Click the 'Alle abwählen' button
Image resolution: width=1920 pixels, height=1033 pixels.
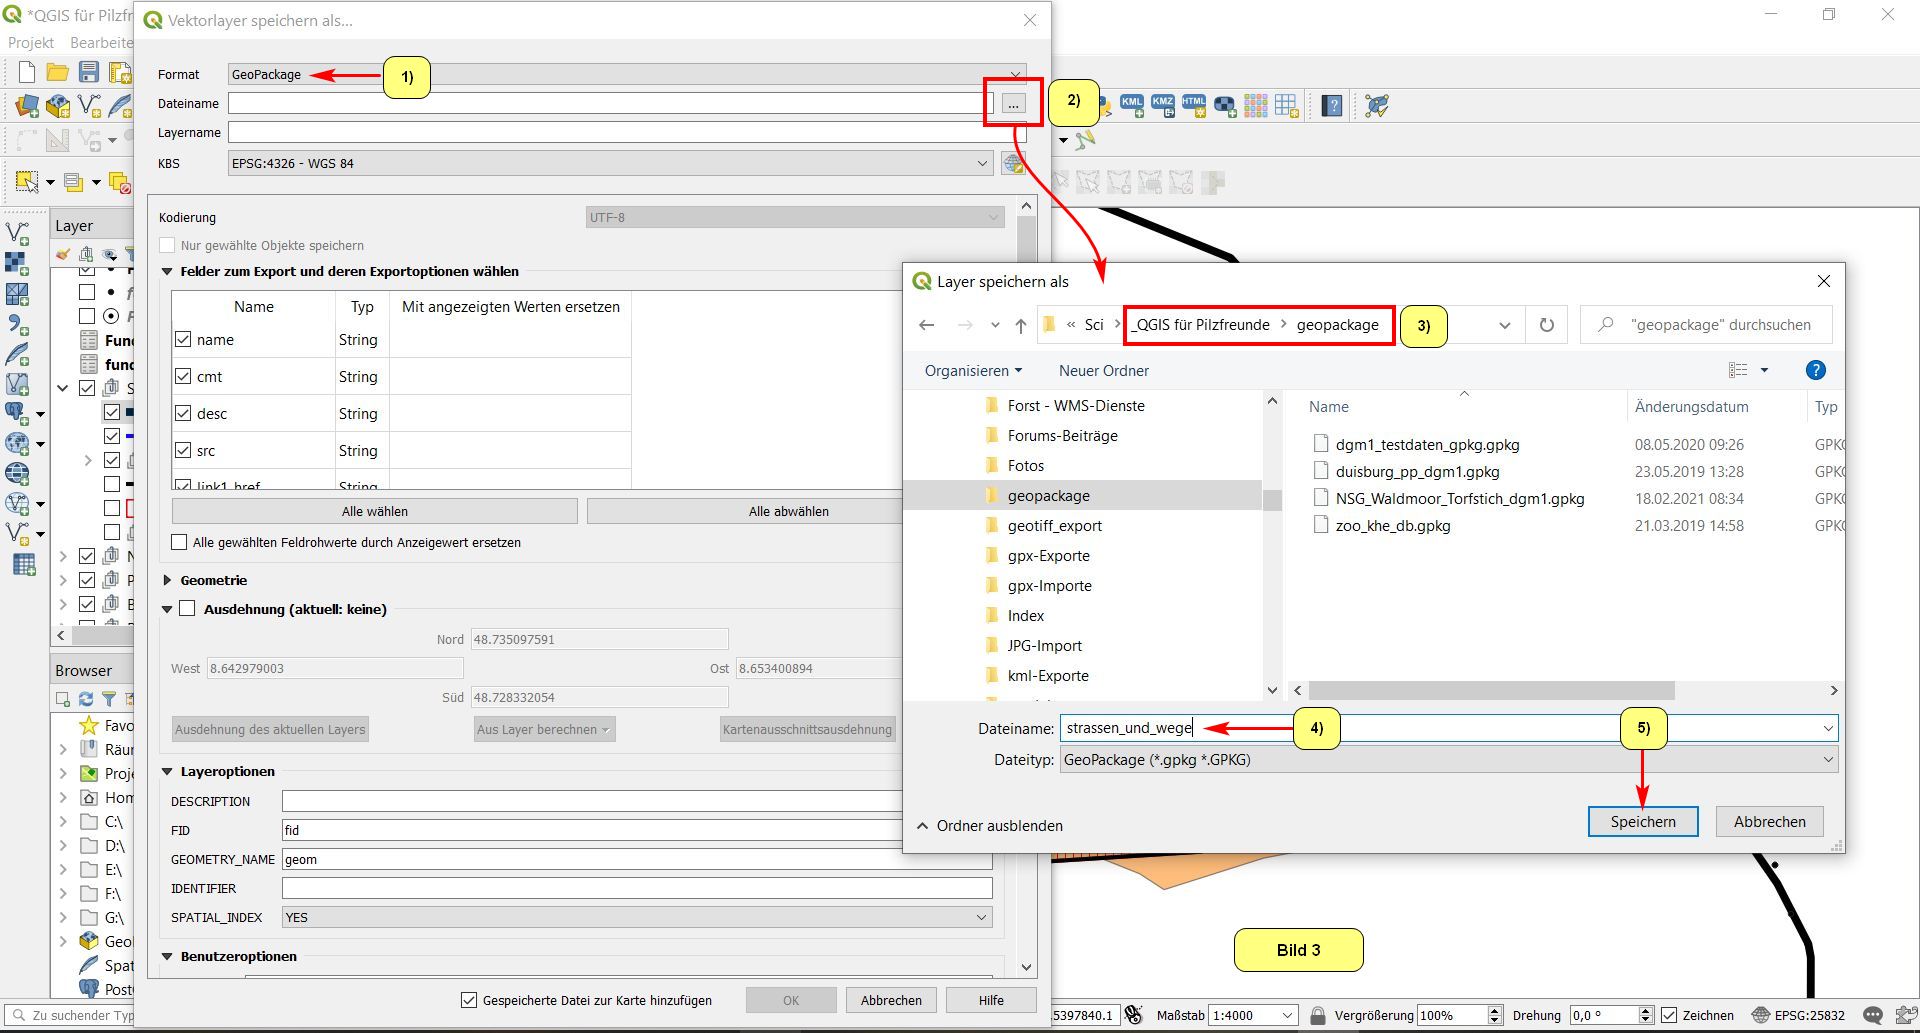[x=788, y=512]
